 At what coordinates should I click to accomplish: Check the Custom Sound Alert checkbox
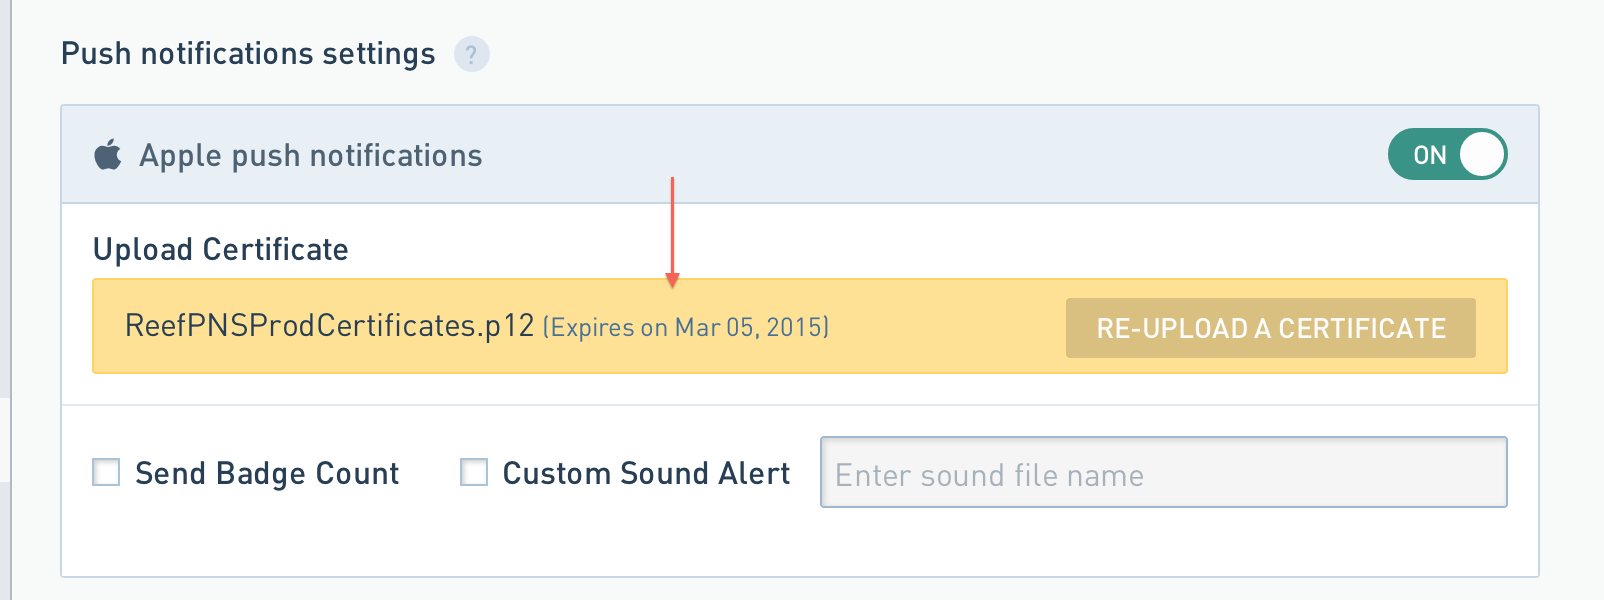tap(474, 472)
